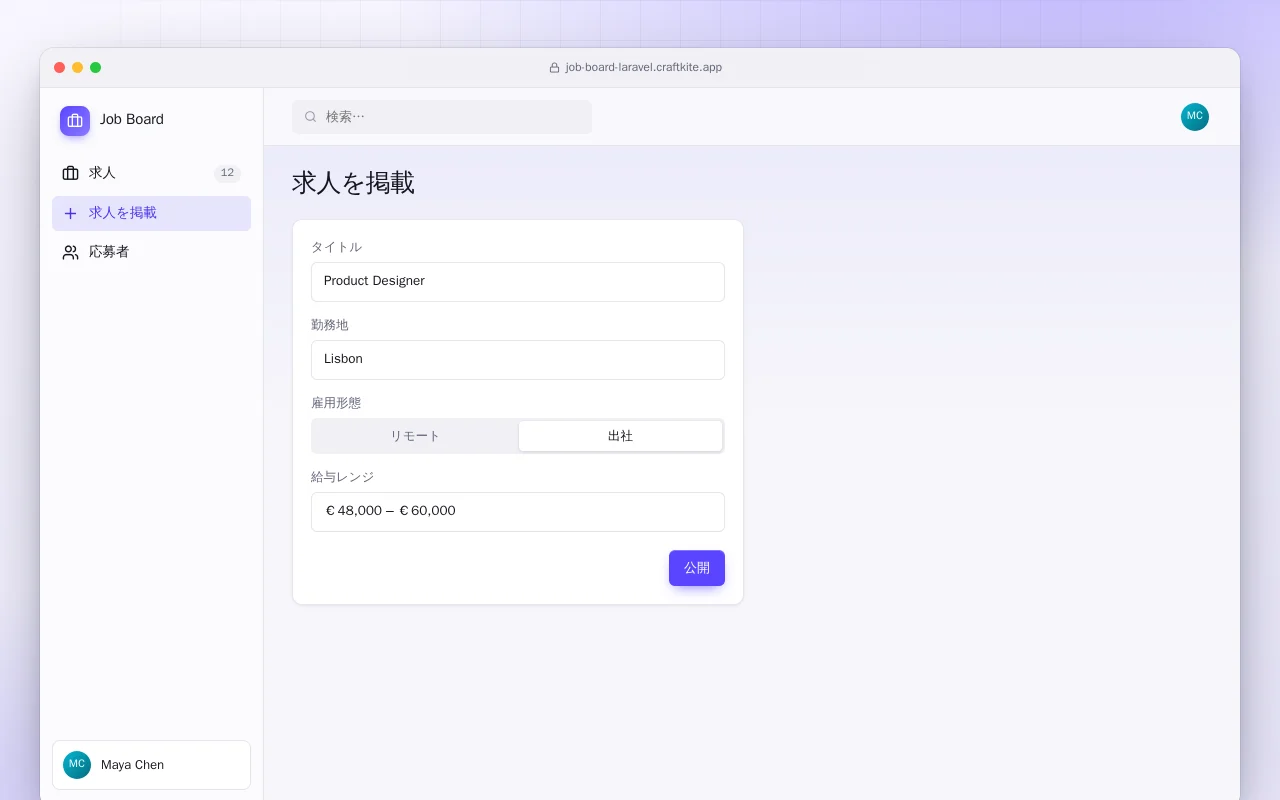Click the Job Board briefcase logo icon
The height and width of the screenshot is (800, 1280).
75,120
